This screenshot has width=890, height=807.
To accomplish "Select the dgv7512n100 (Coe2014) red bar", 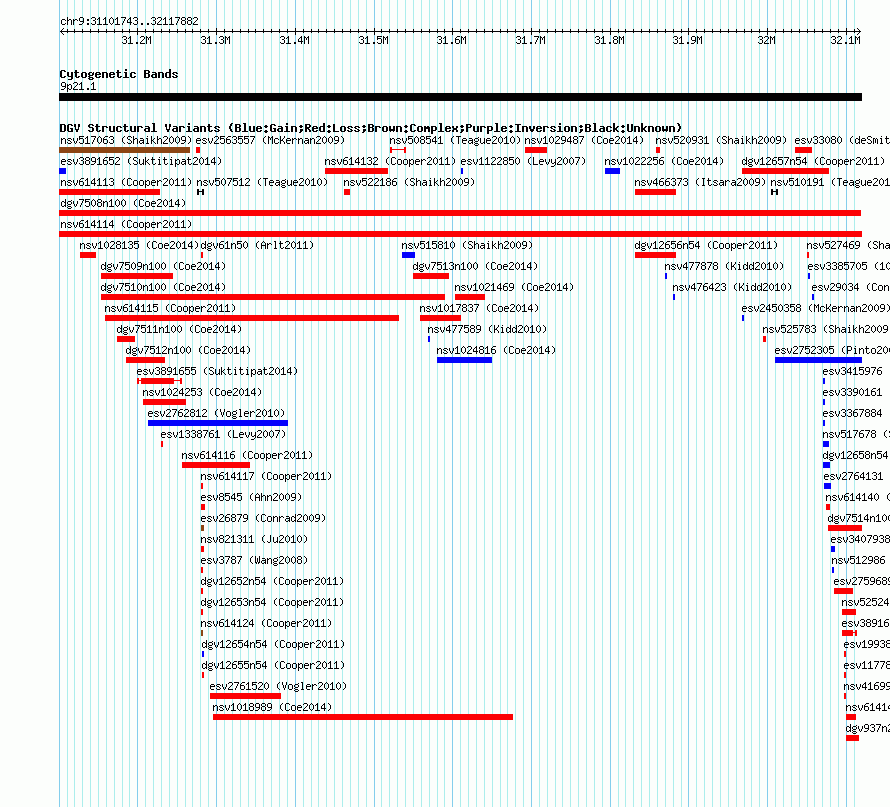I will click(x=145, y=360).
